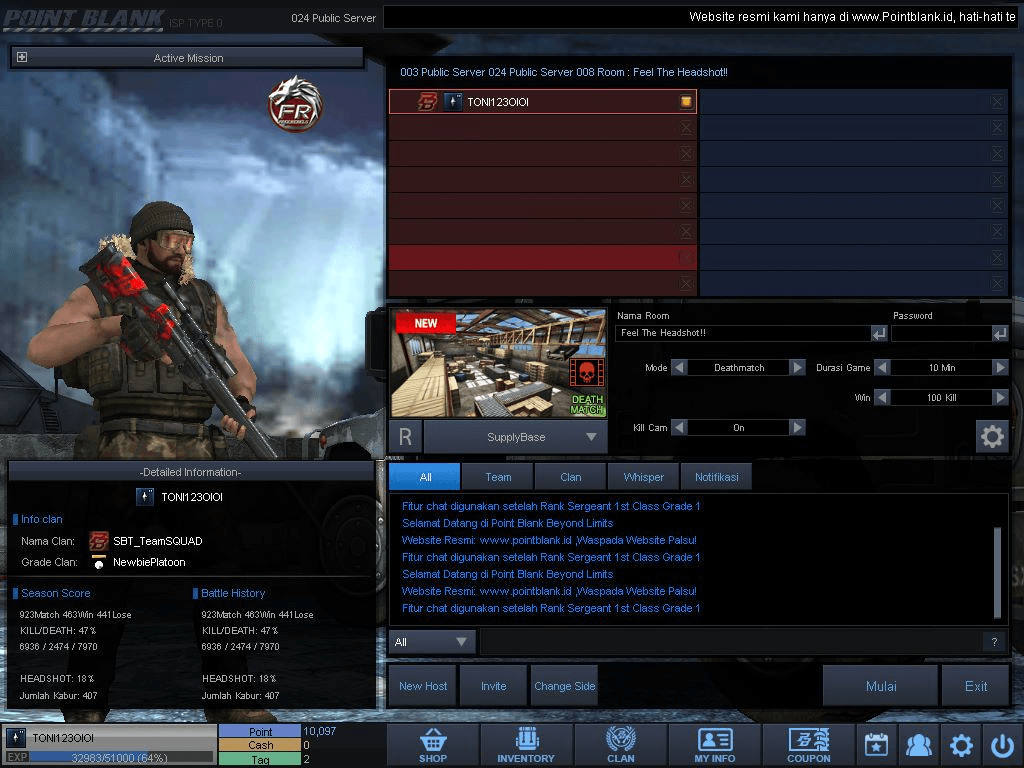
Task: Click the R random map button
Action: [405, 437]
